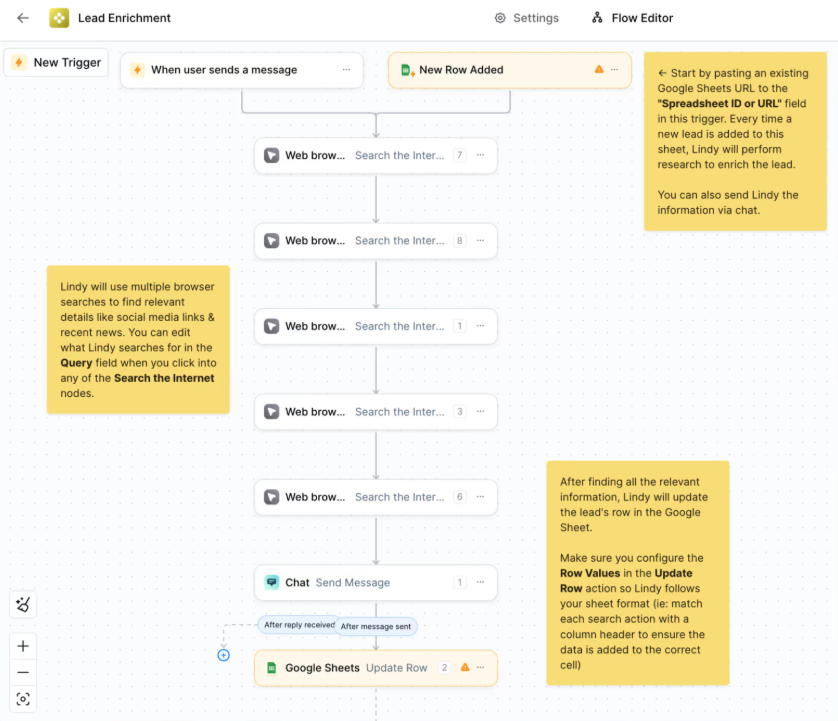Click the back arrow icon
The image size is (838, 721).
[x=23, y=18]
